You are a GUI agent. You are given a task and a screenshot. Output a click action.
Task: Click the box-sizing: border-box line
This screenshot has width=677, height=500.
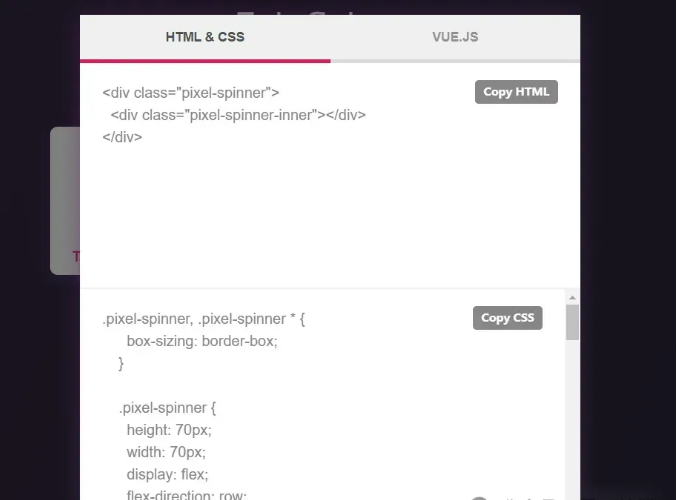tap(202, 341)
